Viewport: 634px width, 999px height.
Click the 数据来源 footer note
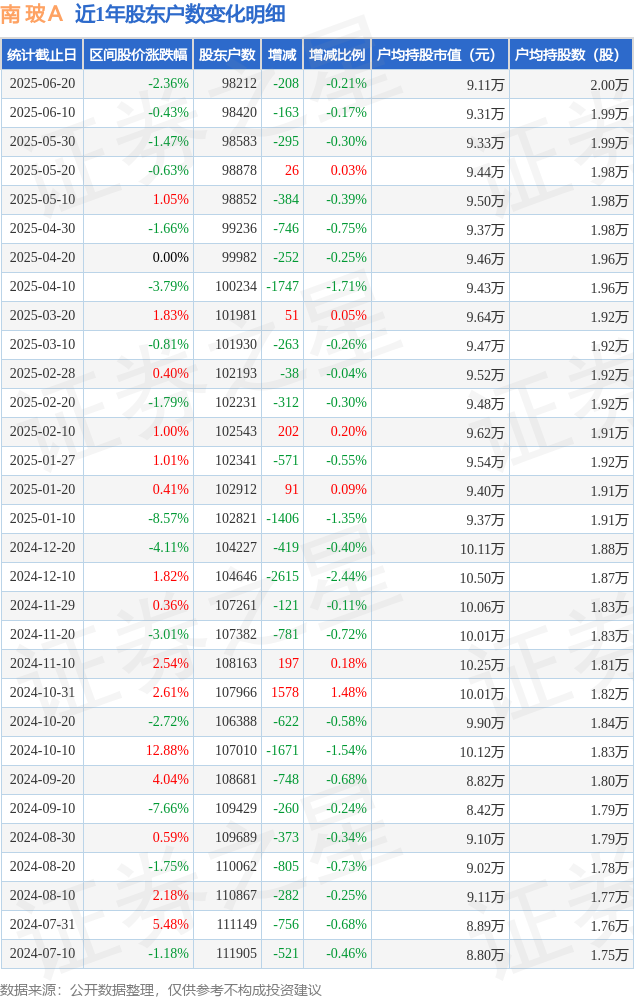(x=161, y=989)
